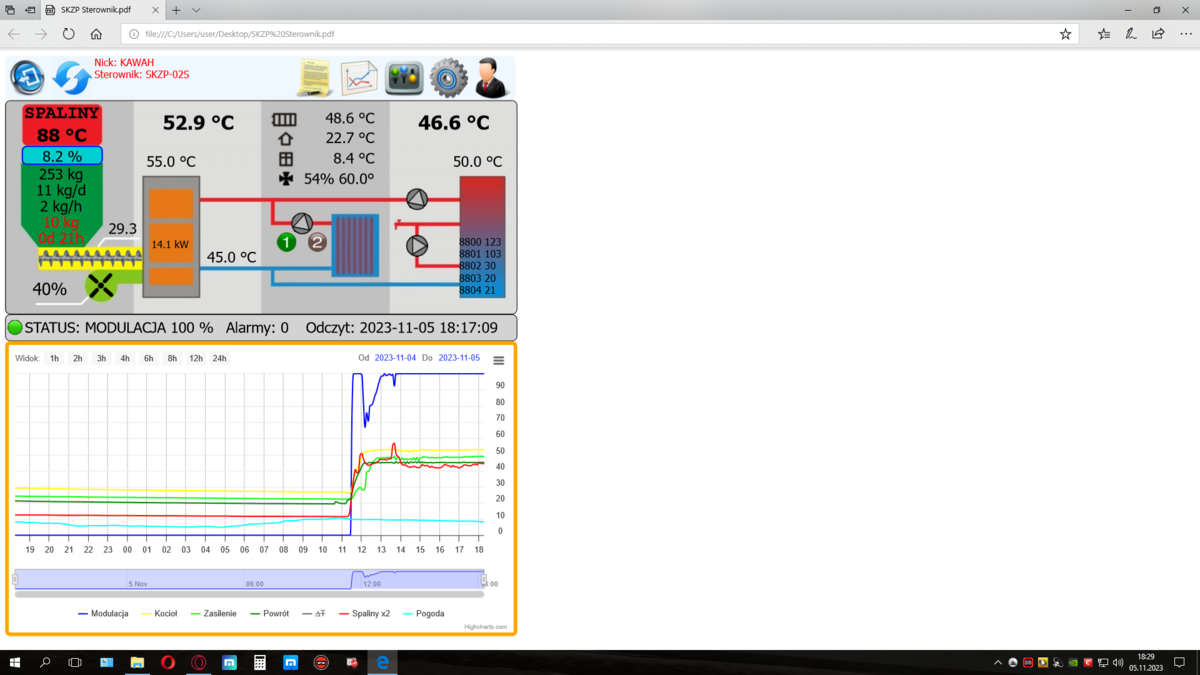Open the gear settings icon
This screenshot has height=675, width=1200.
point(448,77)
